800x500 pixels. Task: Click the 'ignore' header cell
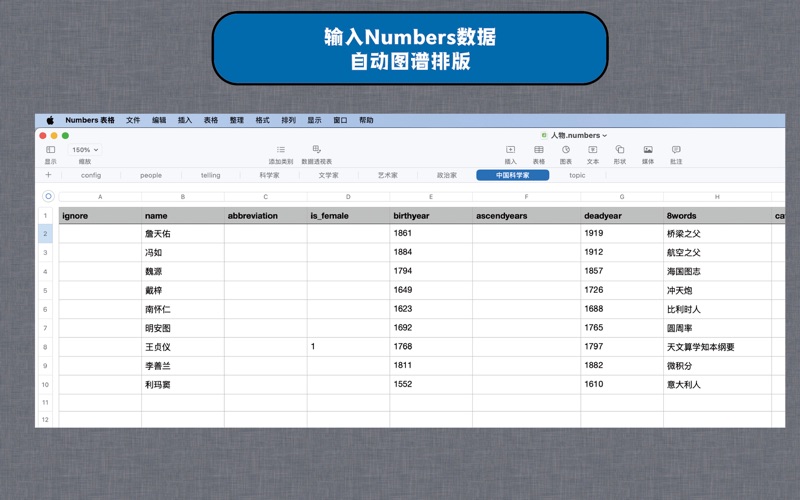pos(100,216)
